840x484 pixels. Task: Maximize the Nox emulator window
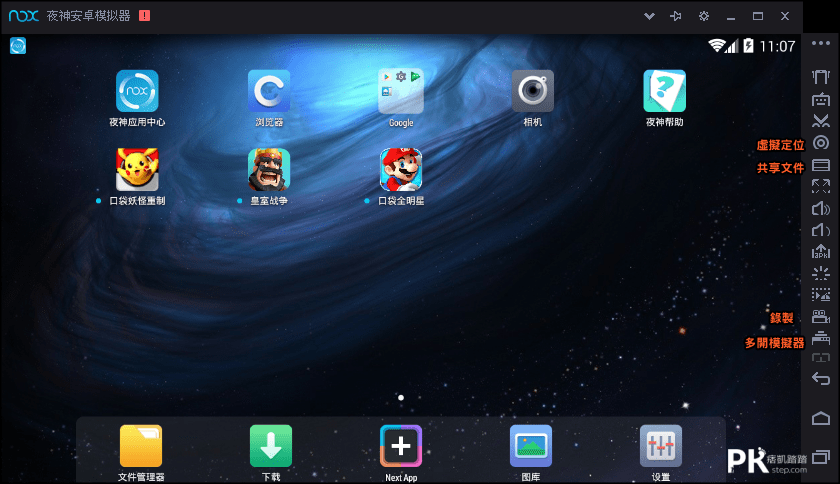click(x=758, y=16)
